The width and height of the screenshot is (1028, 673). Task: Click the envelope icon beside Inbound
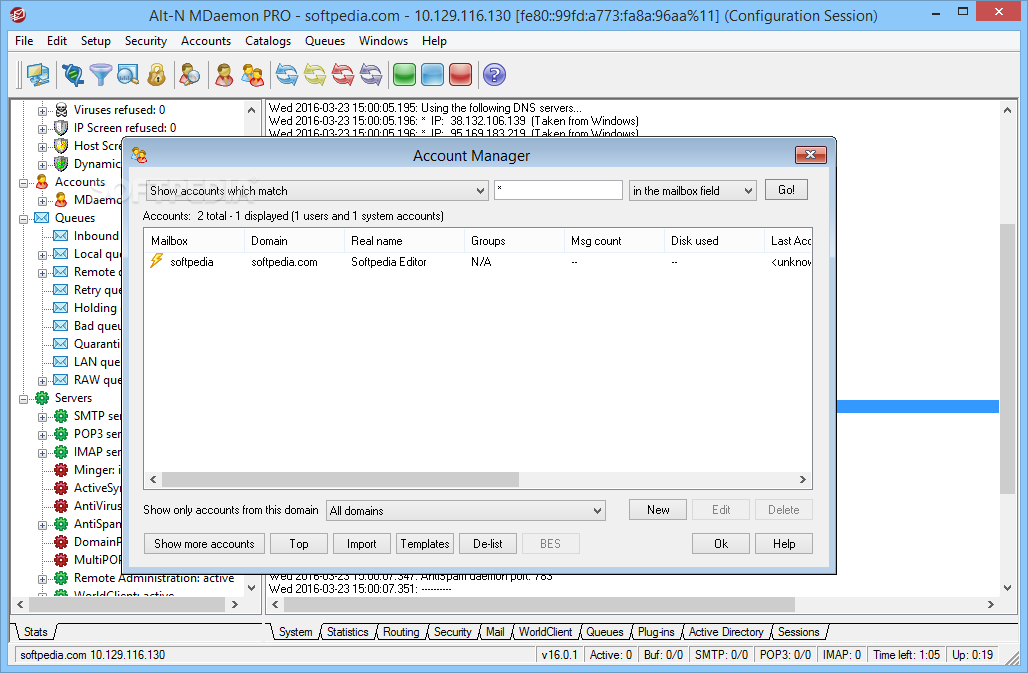[x=60, y=236]
